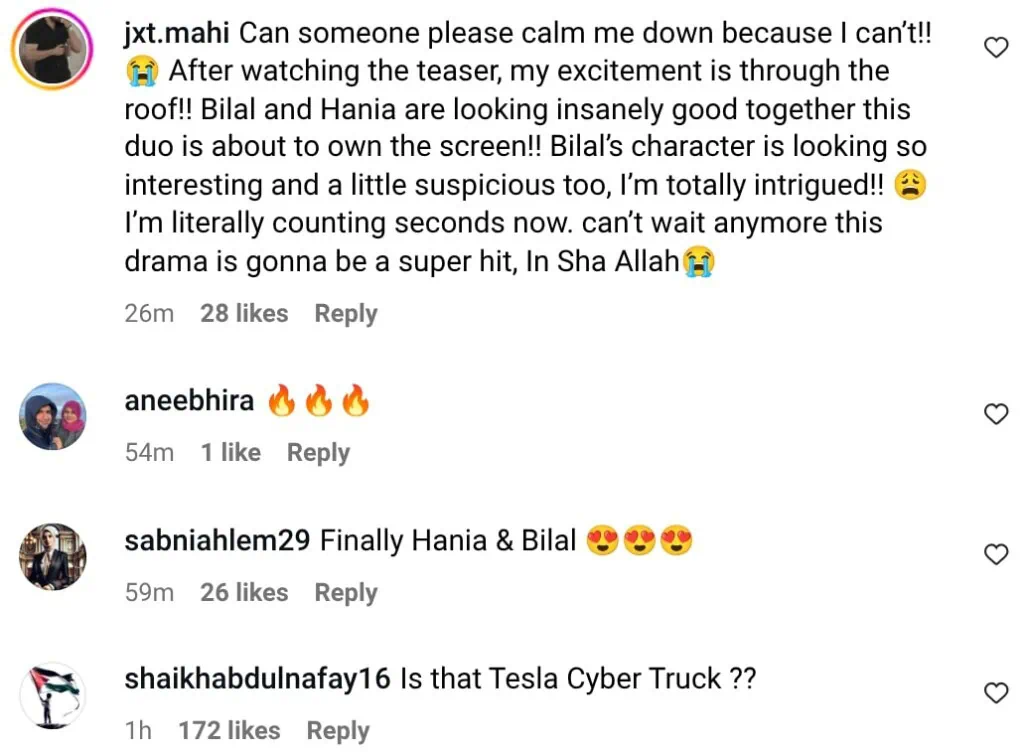Open jxt.mahi username link

click(178, 33)
